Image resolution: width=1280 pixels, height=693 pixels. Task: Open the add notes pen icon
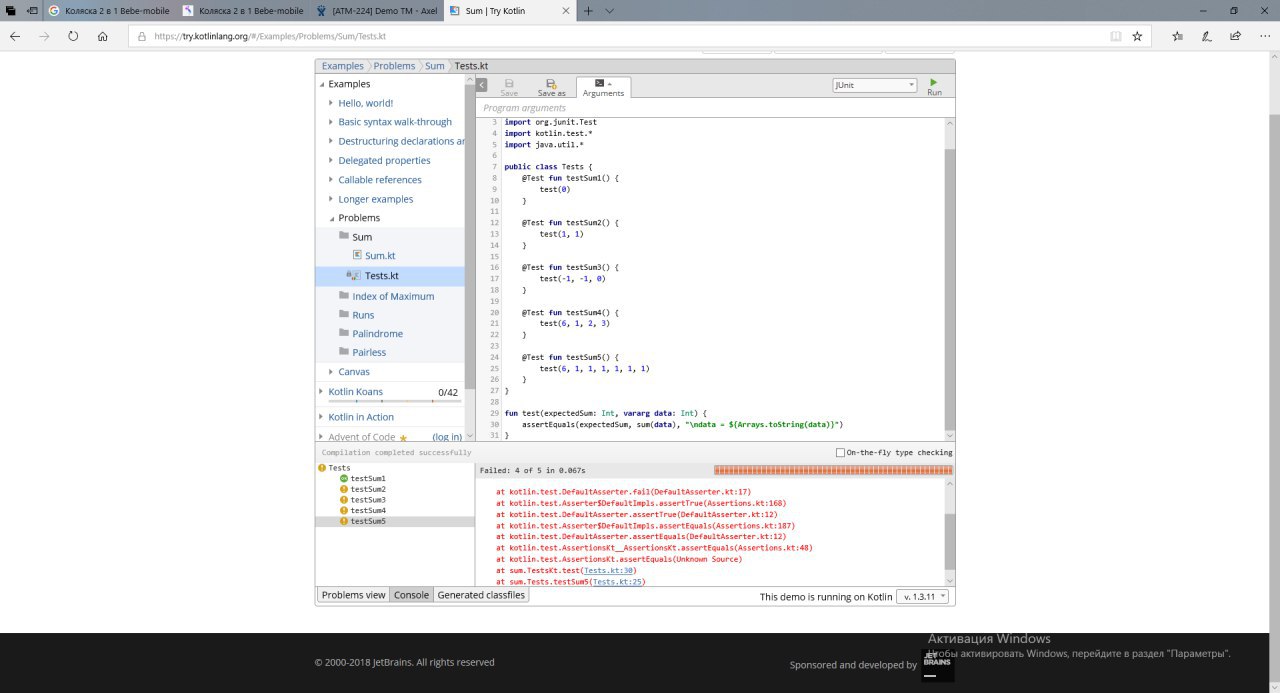click(1207, 36)
